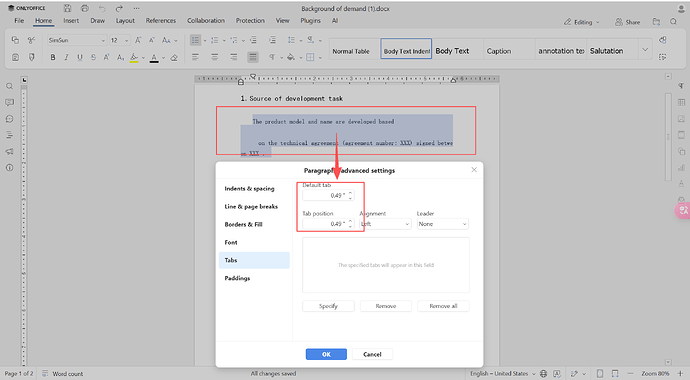690x380 pixels.
Task: Click OK button in dialog
Action: tap(326, 354)
